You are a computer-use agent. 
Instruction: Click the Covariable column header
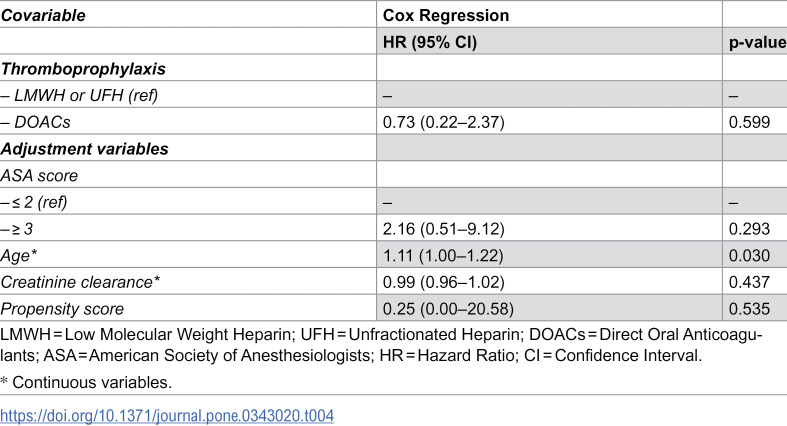coord(43,16)
